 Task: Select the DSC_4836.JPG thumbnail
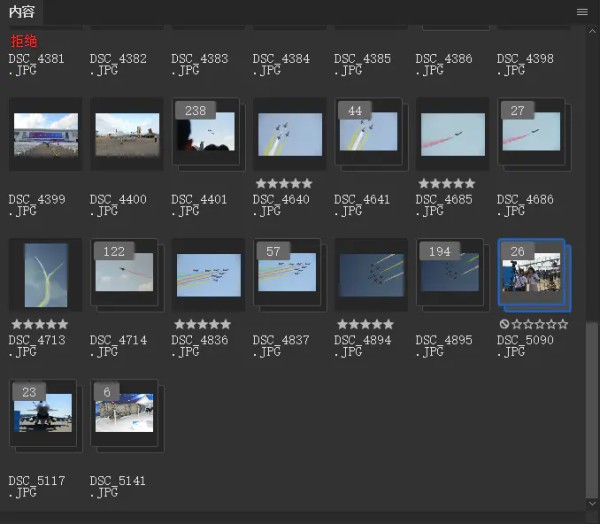click(209, 275)
